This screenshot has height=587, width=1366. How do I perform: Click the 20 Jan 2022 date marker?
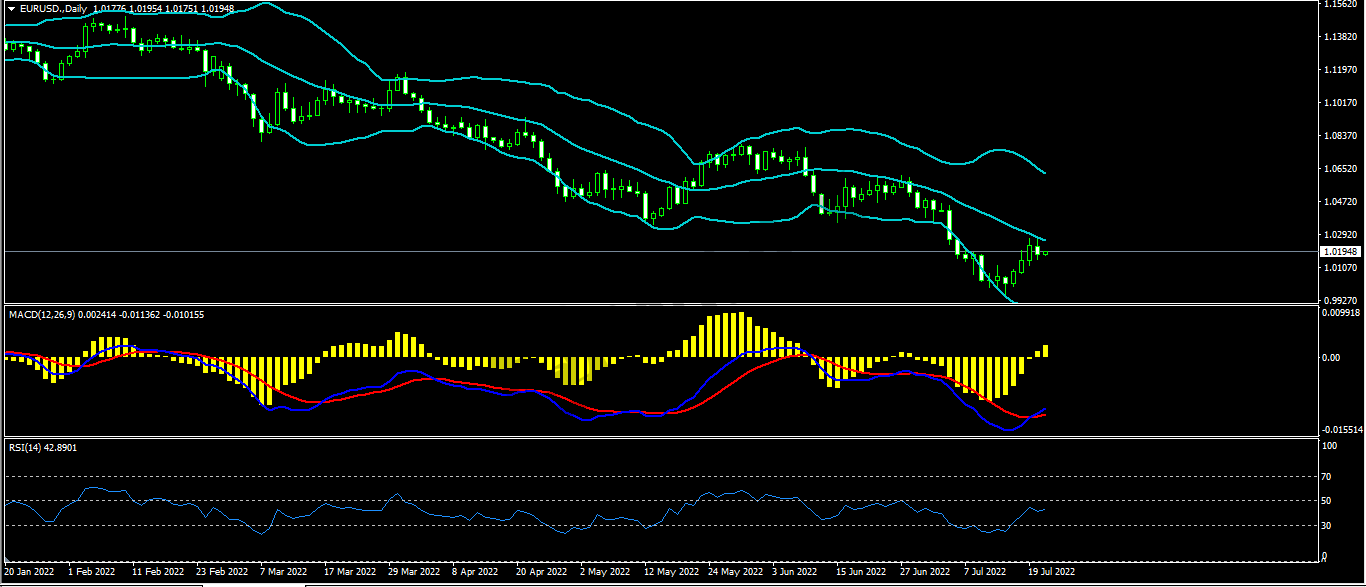(30, 573)
